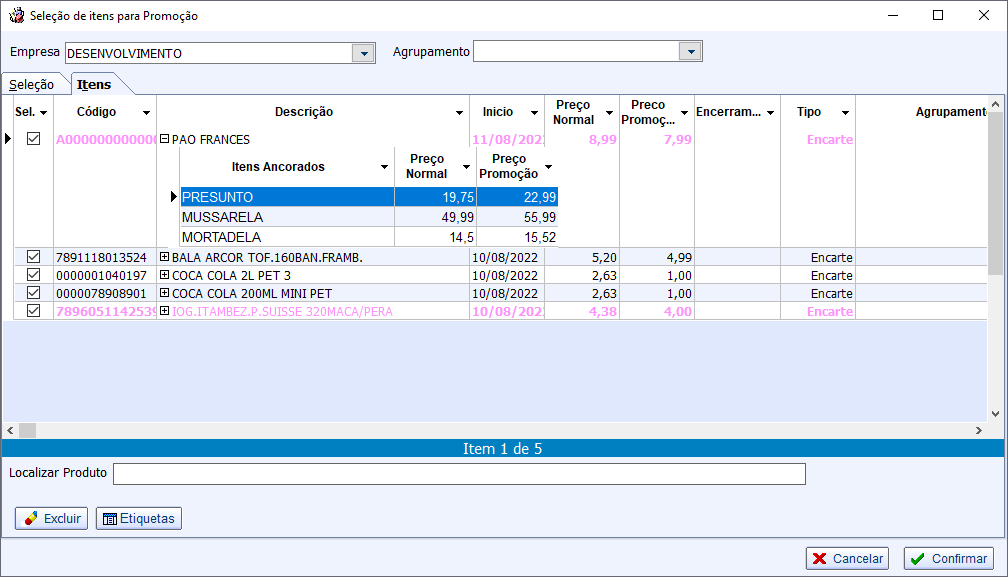This screenshot has height=577, width=1008.
Task: Open the Empresa dropdown
Action: (x=364, y=53)
